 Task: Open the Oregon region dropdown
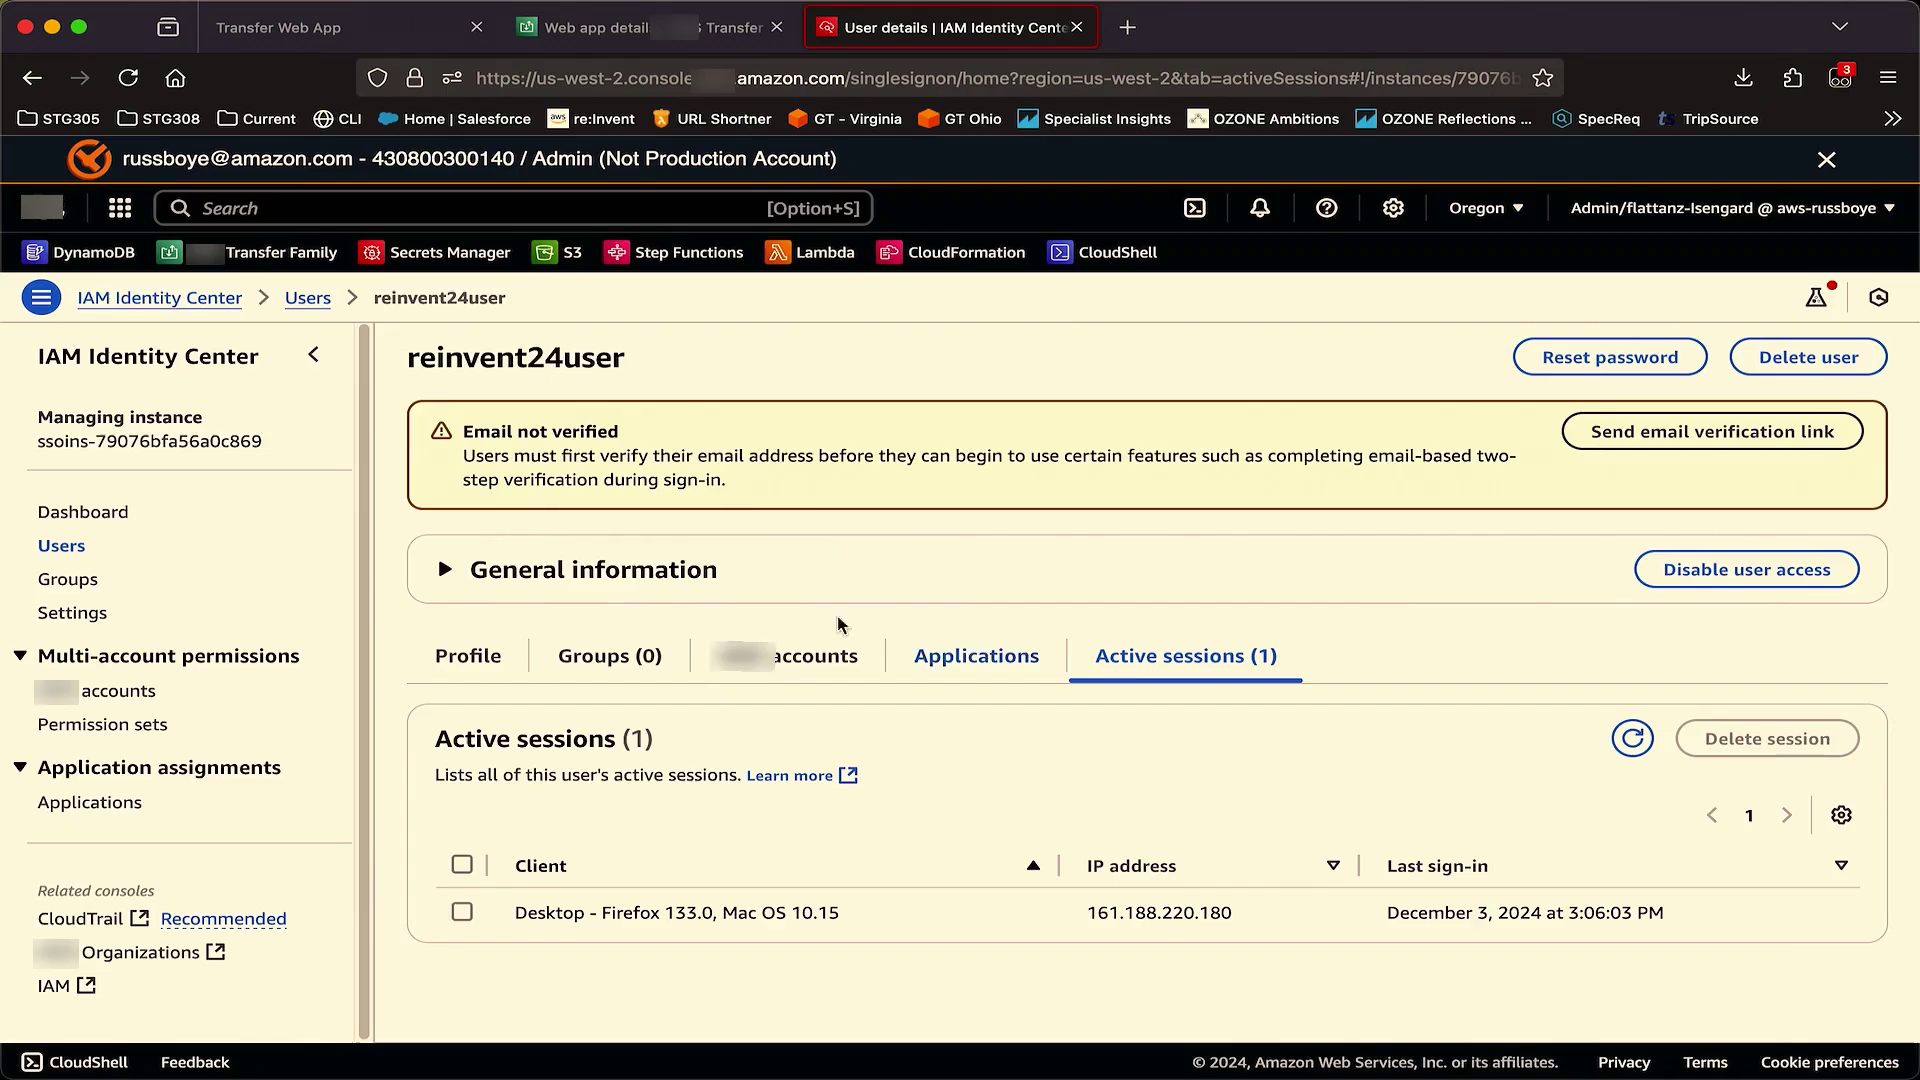(x=1486, y=208)
